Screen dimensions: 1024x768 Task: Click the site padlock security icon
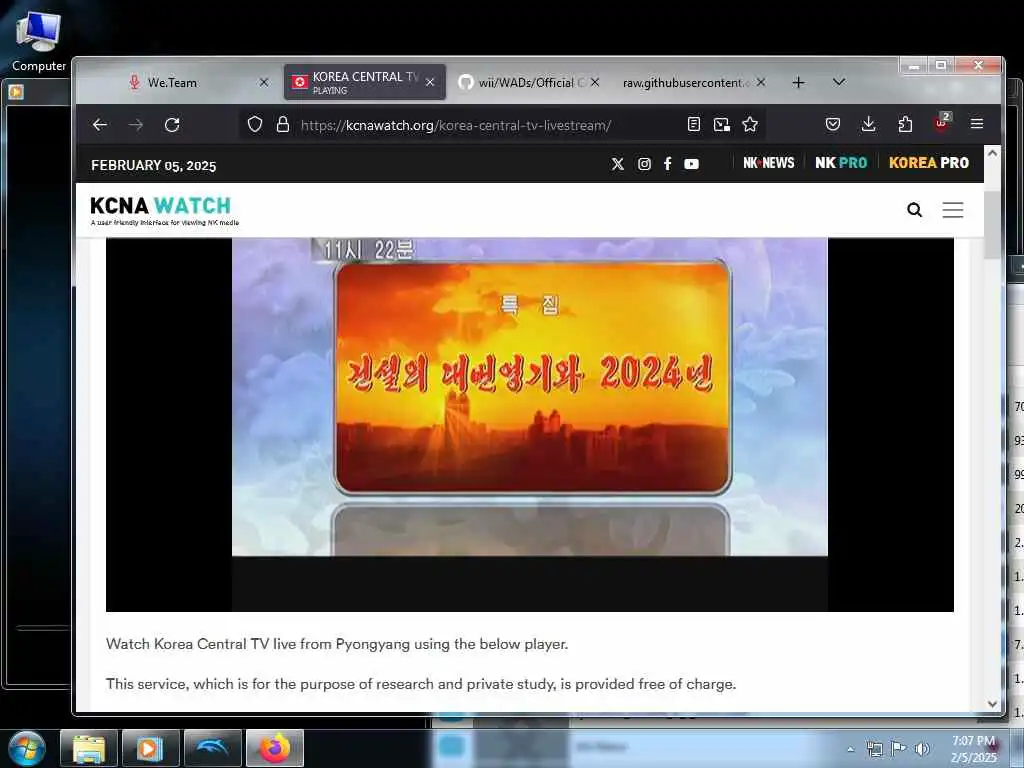pos(283,124)
